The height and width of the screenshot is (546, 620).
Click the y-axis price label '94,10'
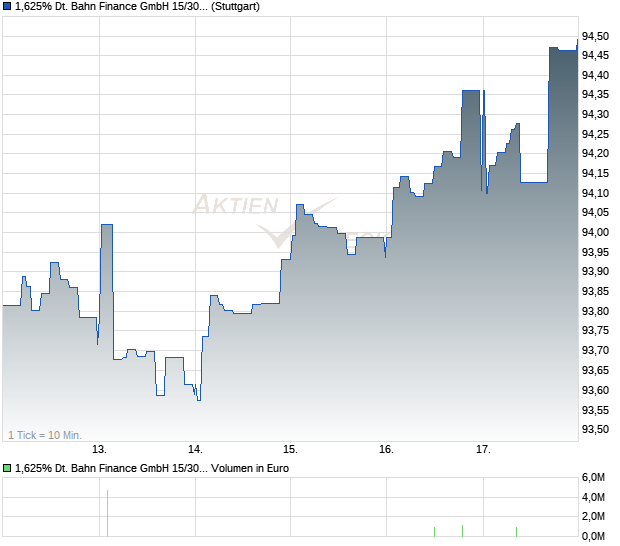[595, 193]
